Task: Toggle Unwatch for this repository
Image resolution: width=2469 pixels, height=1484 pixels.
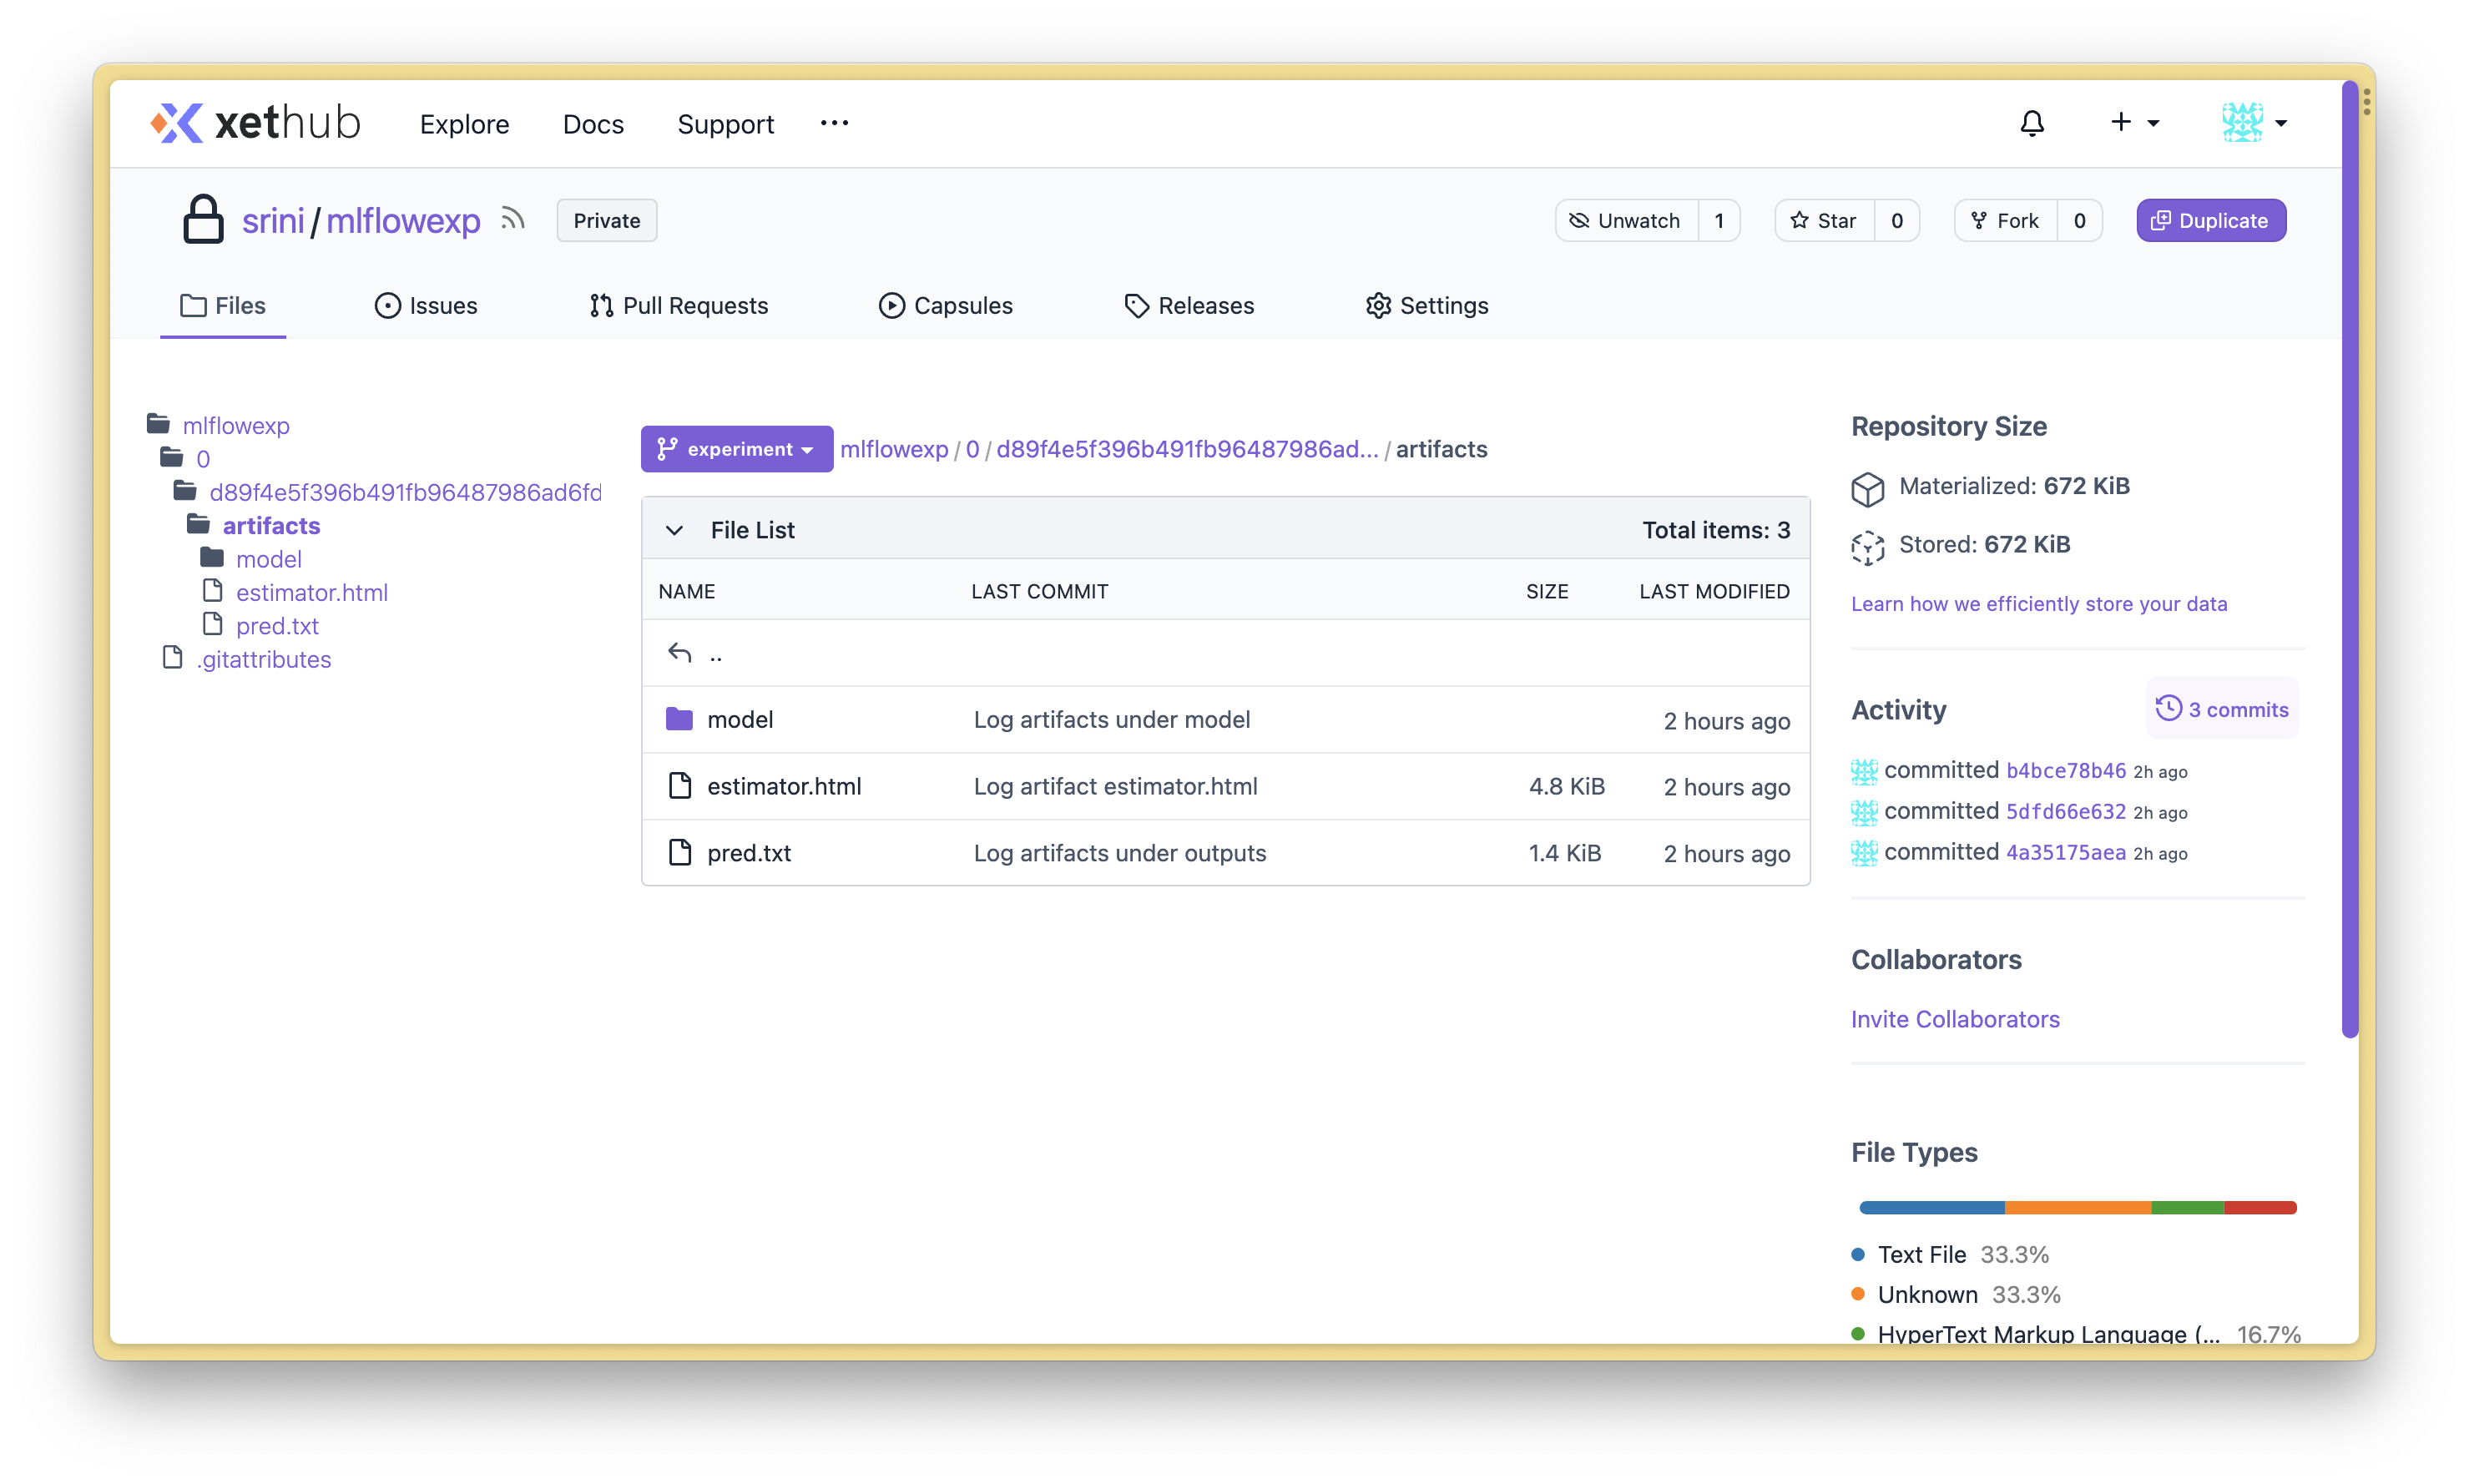Action: click(1626, 221)
